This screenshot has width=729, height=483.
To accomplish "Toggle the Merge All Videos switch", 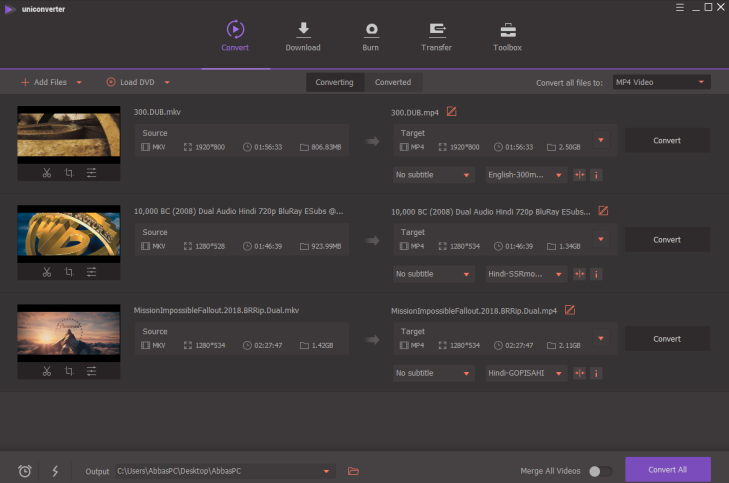I will [600, 471].
